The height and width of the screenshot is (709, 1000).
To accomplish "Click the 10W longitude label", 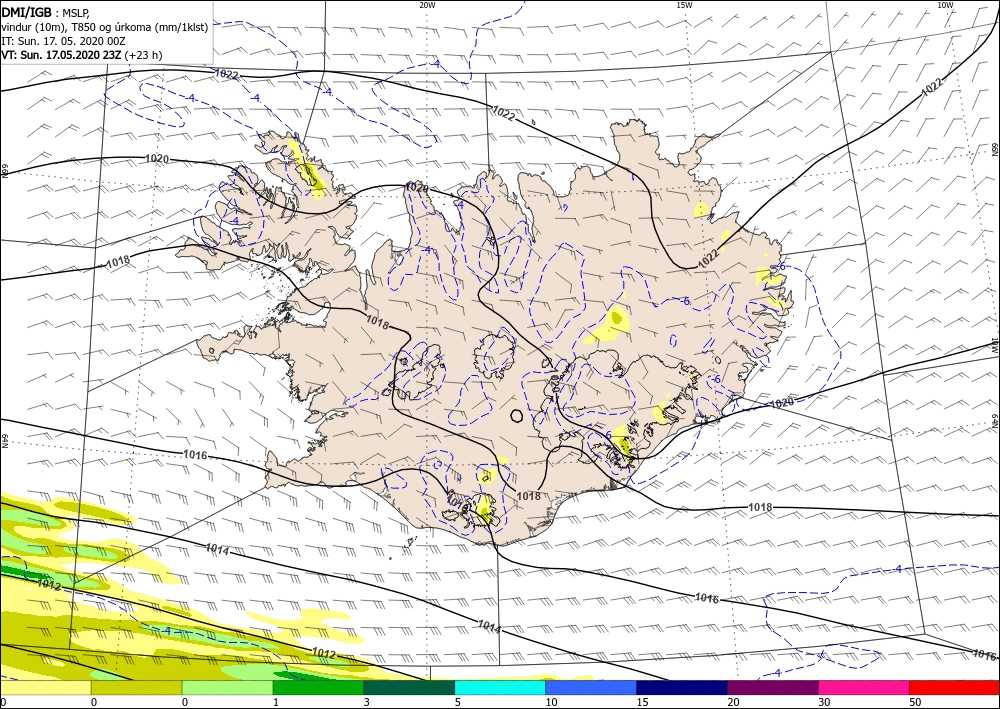I will tap(945, 5).
